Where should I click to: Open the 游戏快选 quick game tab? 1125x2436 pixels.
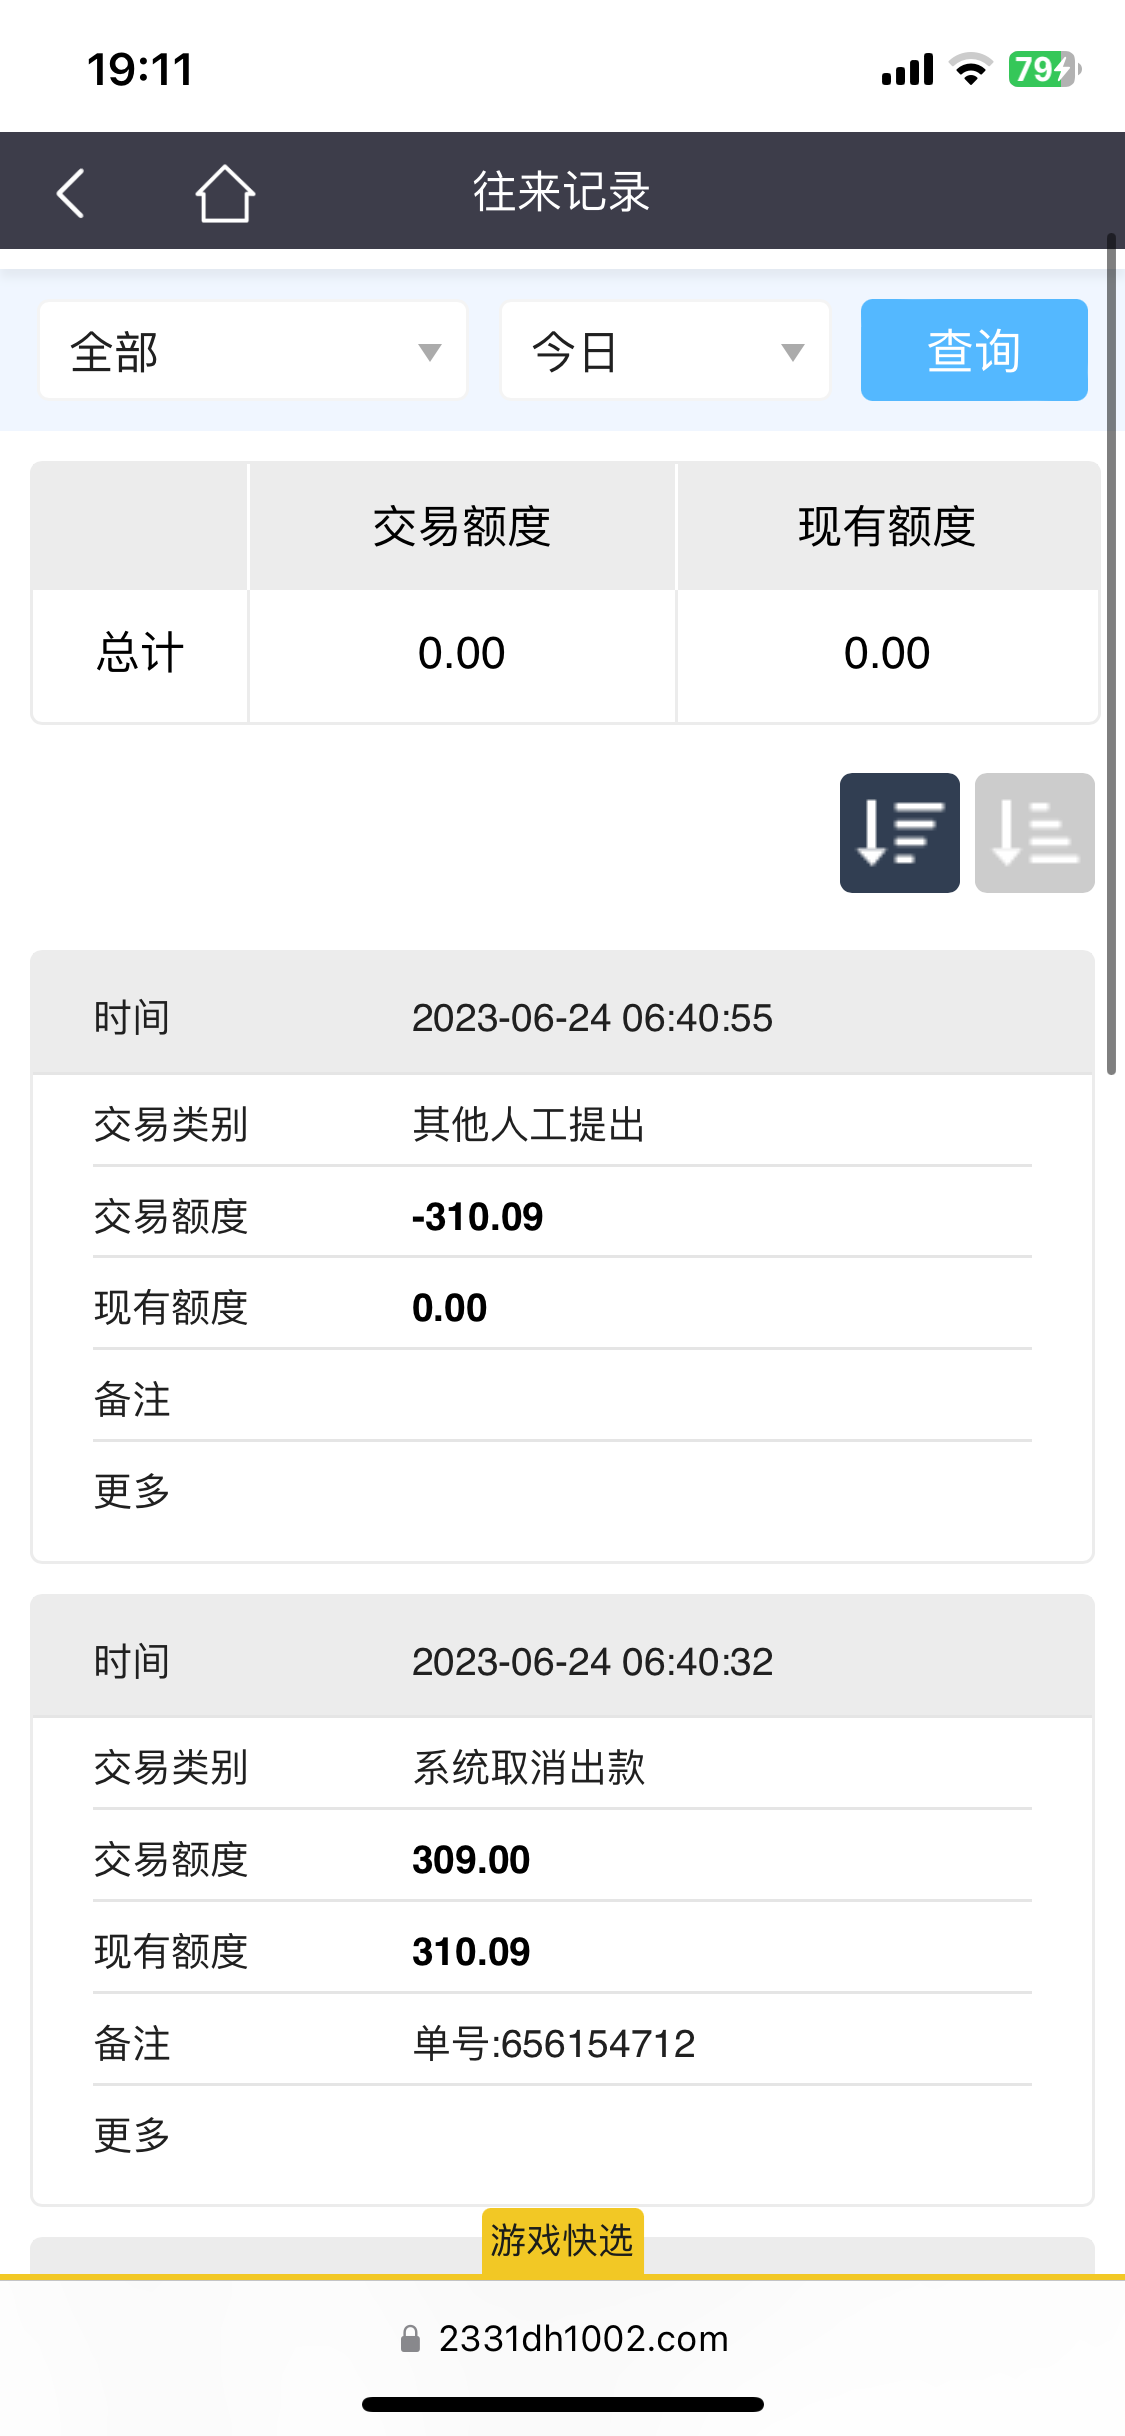[x=562, y=2241]
